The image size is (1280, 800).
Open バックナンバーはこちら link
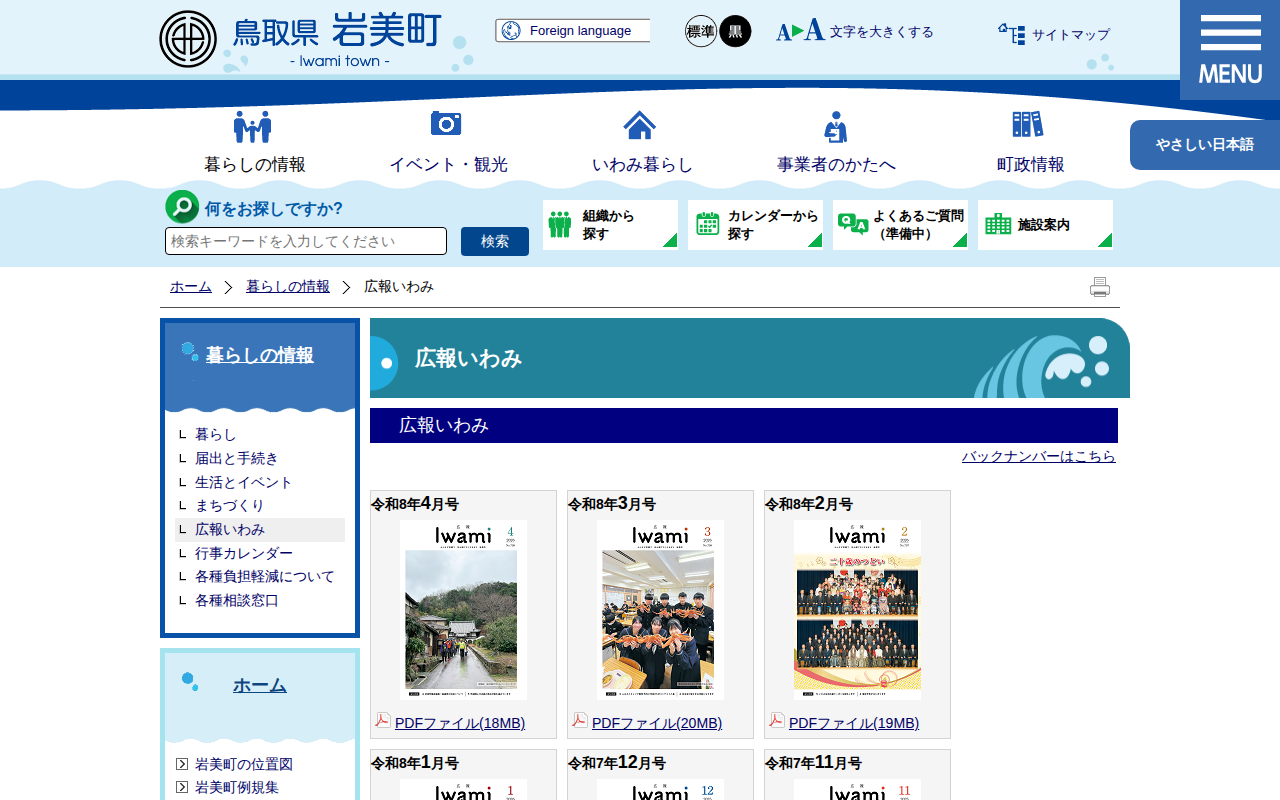pyautogui.click(x=1039, y=456)
